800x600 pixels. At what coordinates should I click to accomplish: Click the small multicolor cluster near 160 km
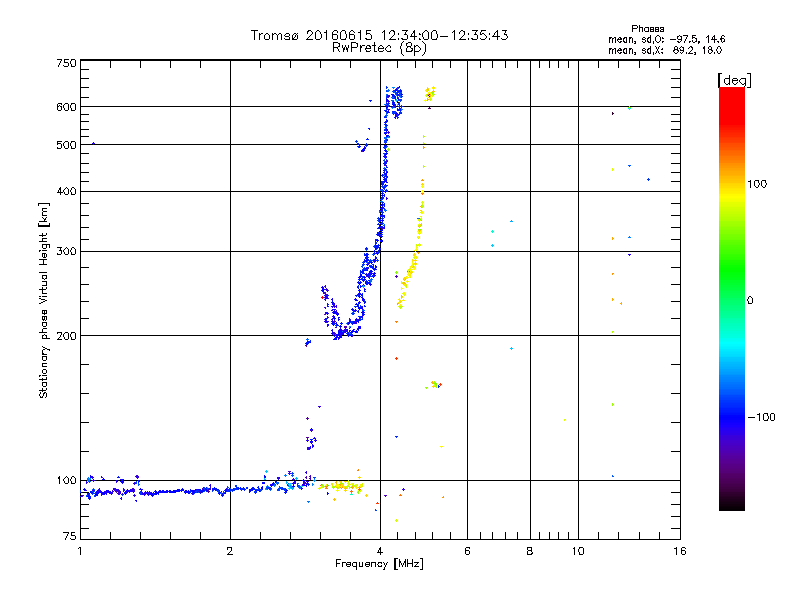pos(435,385)
